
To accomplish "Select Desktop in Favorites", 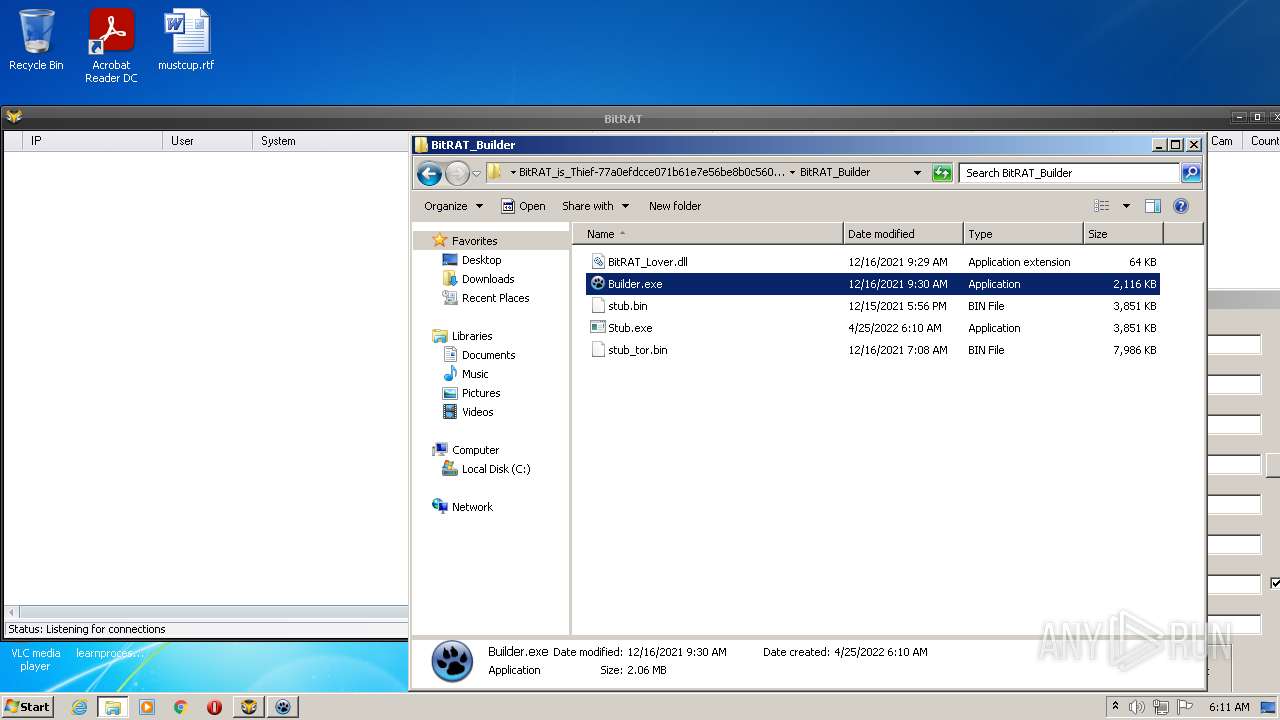I will click(x=481, y=260).
